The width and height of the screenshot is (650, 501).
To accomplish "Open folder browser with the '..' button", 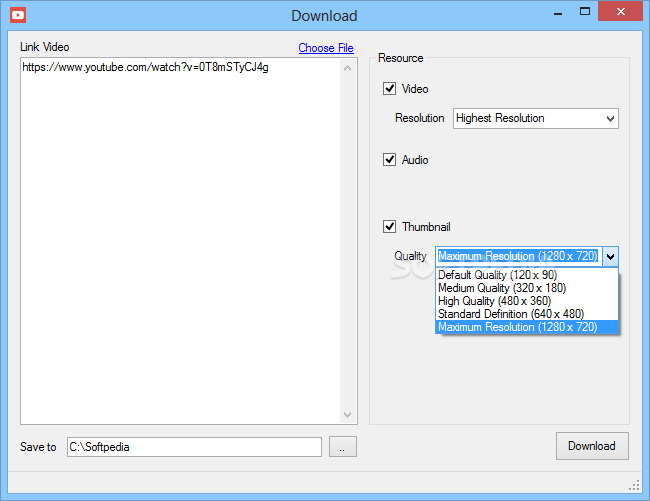I will click(342, 447).
